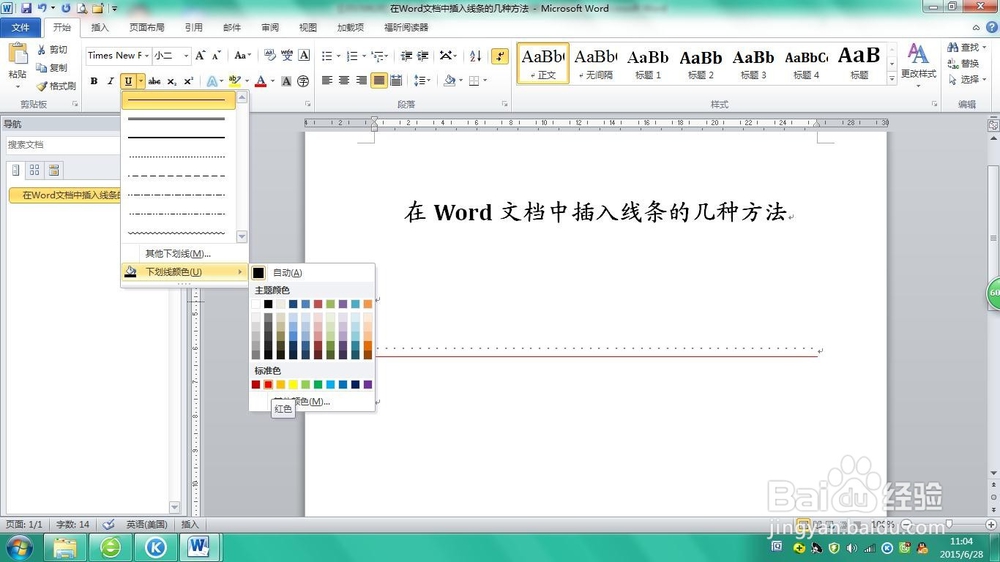1000x562 pixels.
Task: Open Windows Start button
Action: click(x=19, y=548)
